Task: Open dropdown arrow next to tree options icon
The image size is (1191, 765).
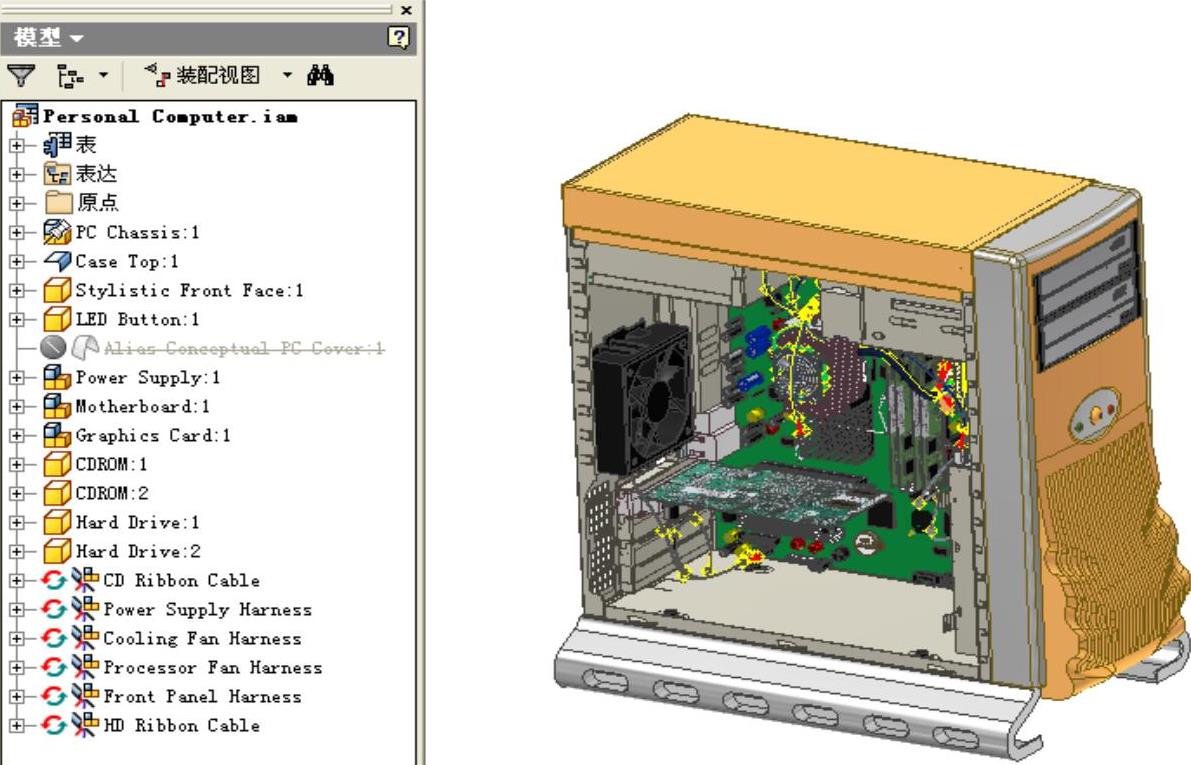Action: pyautogui.click(x=103, y=75)
